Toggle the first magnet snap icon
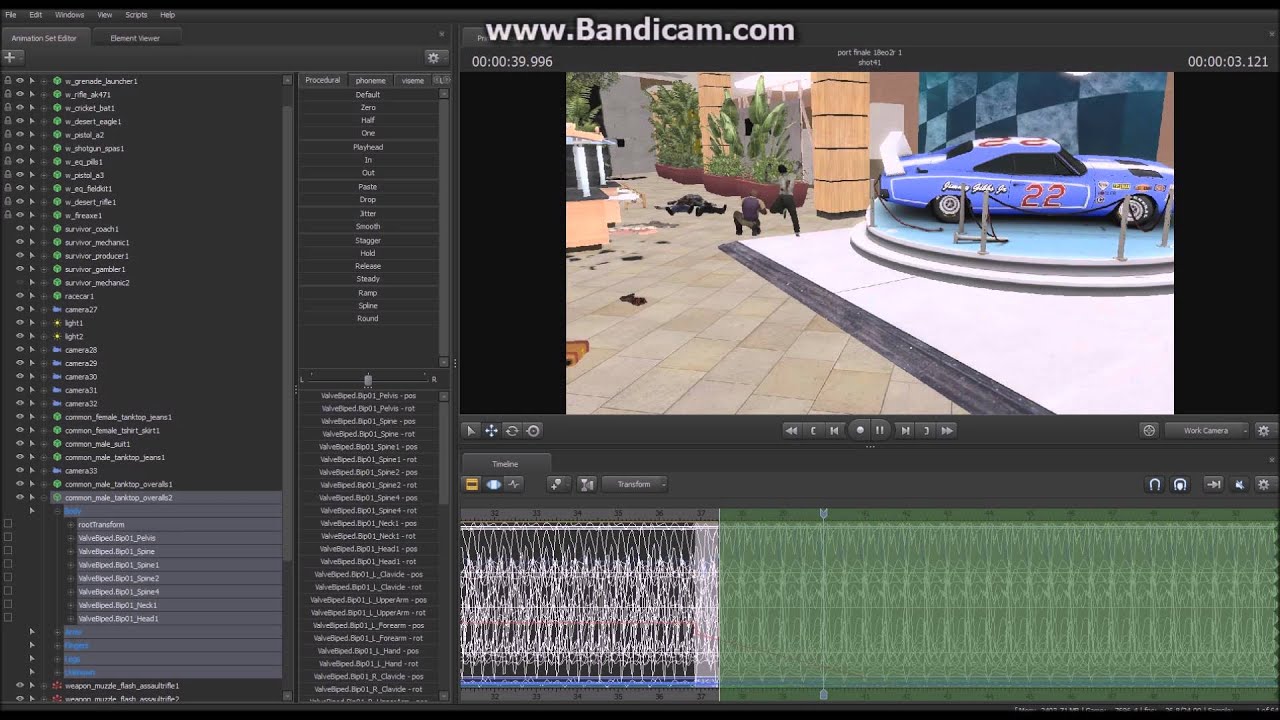The height and width of the screenshot is (720, 1280). pos(1154,484)
